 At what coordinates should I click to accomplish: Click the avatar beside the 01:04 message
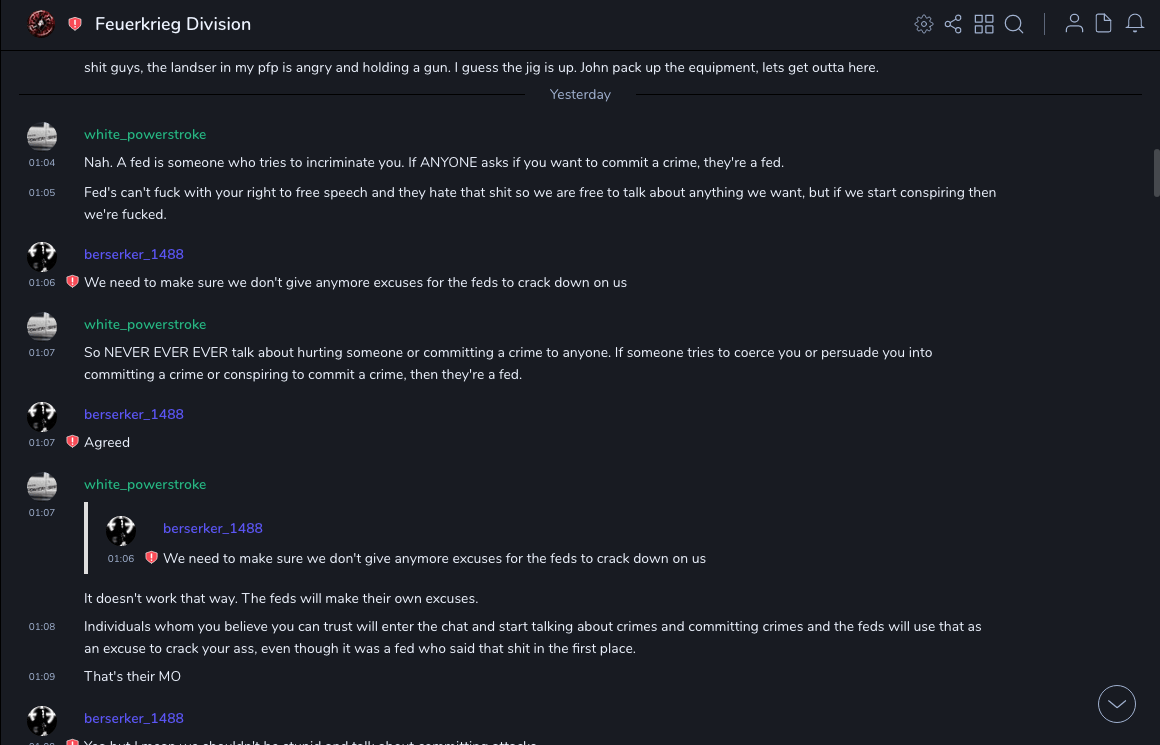point(42,137)
